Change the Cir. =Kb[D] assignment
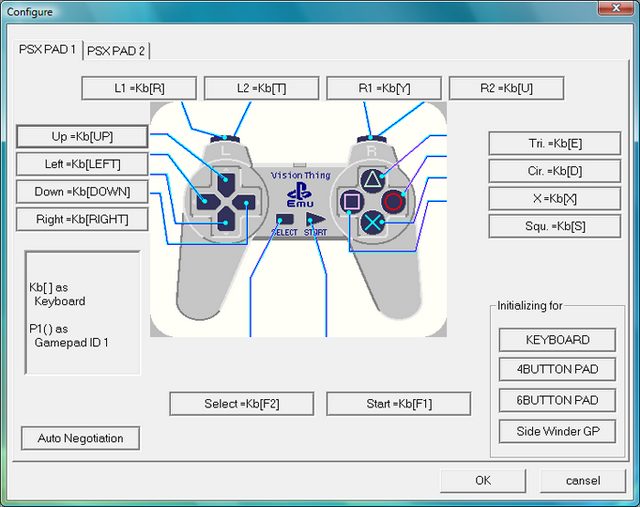This screenshot has width=640, height=507. 555,171
